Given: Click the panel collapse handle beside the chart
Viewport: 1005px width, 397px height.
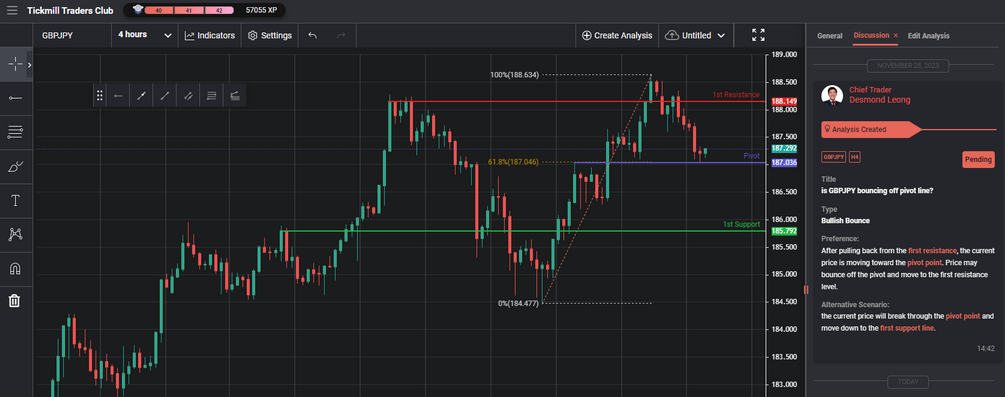Looking at the screenshot, I should pyautogui.click(x=807, y=289).
